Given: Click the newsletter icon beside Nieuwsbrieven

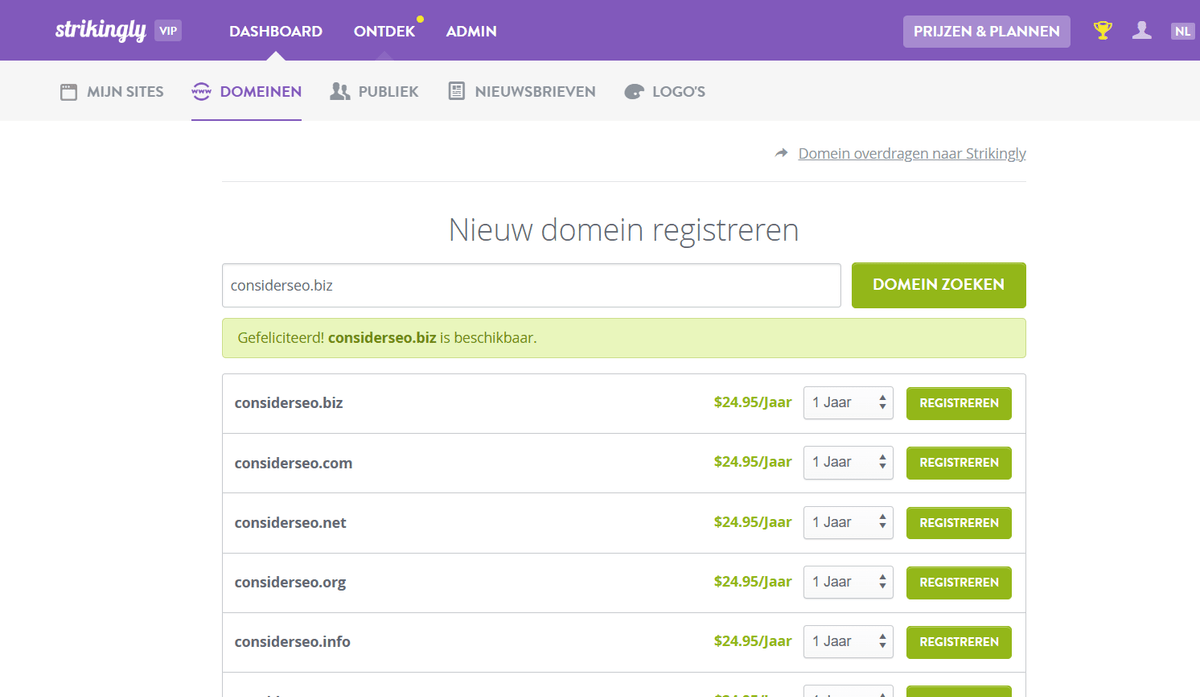Looking at the screenshot, I should click(x=457, y=90).
